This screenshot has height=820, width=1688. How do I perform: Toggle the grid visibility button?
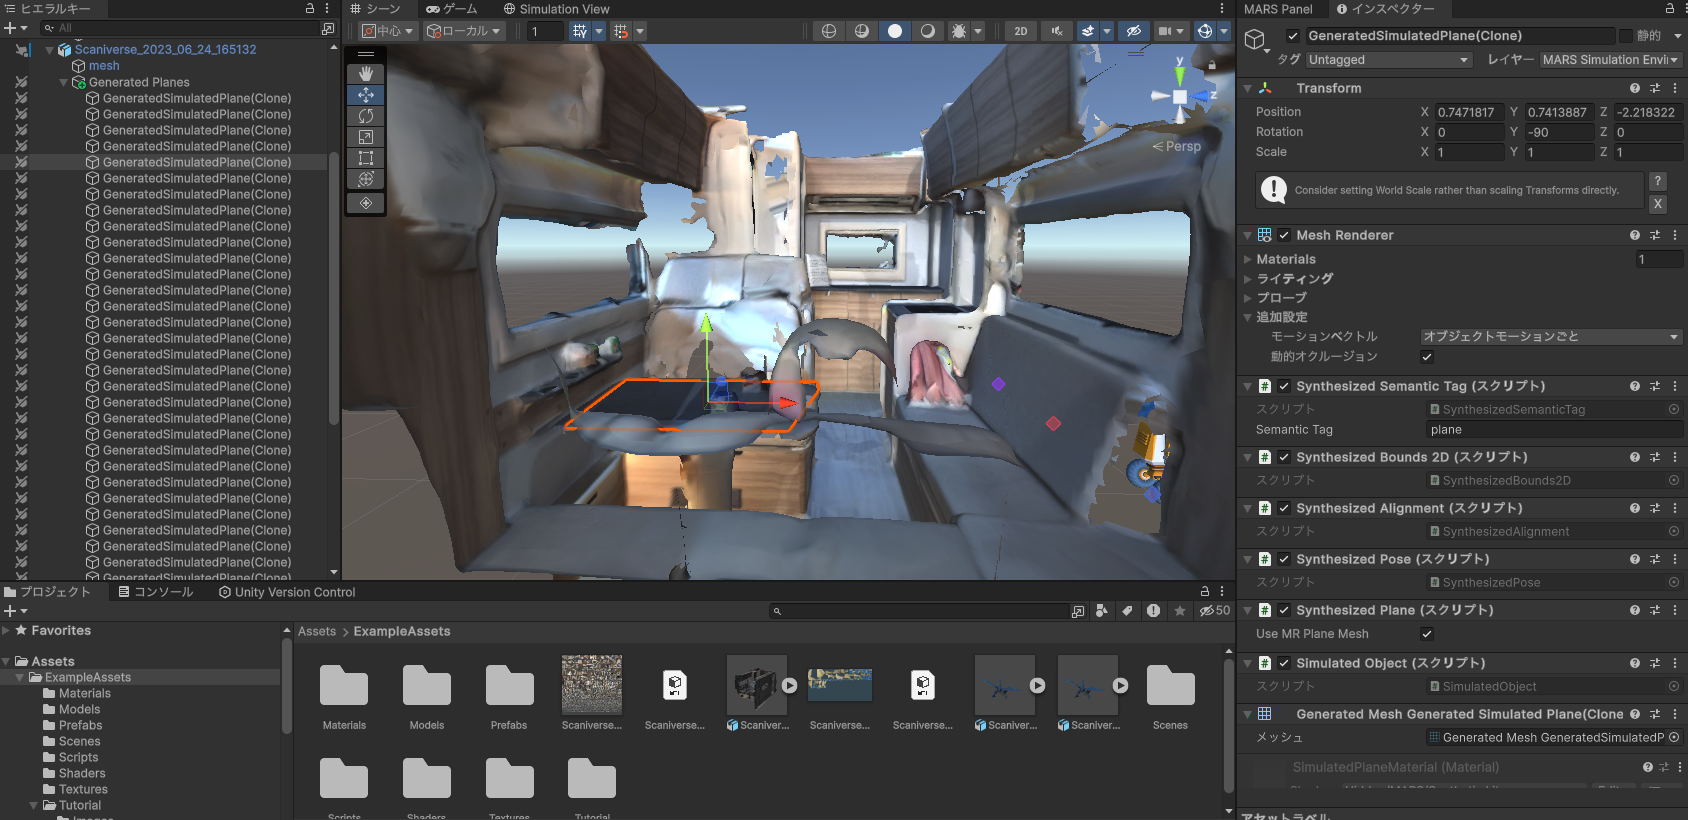[580, 31]
